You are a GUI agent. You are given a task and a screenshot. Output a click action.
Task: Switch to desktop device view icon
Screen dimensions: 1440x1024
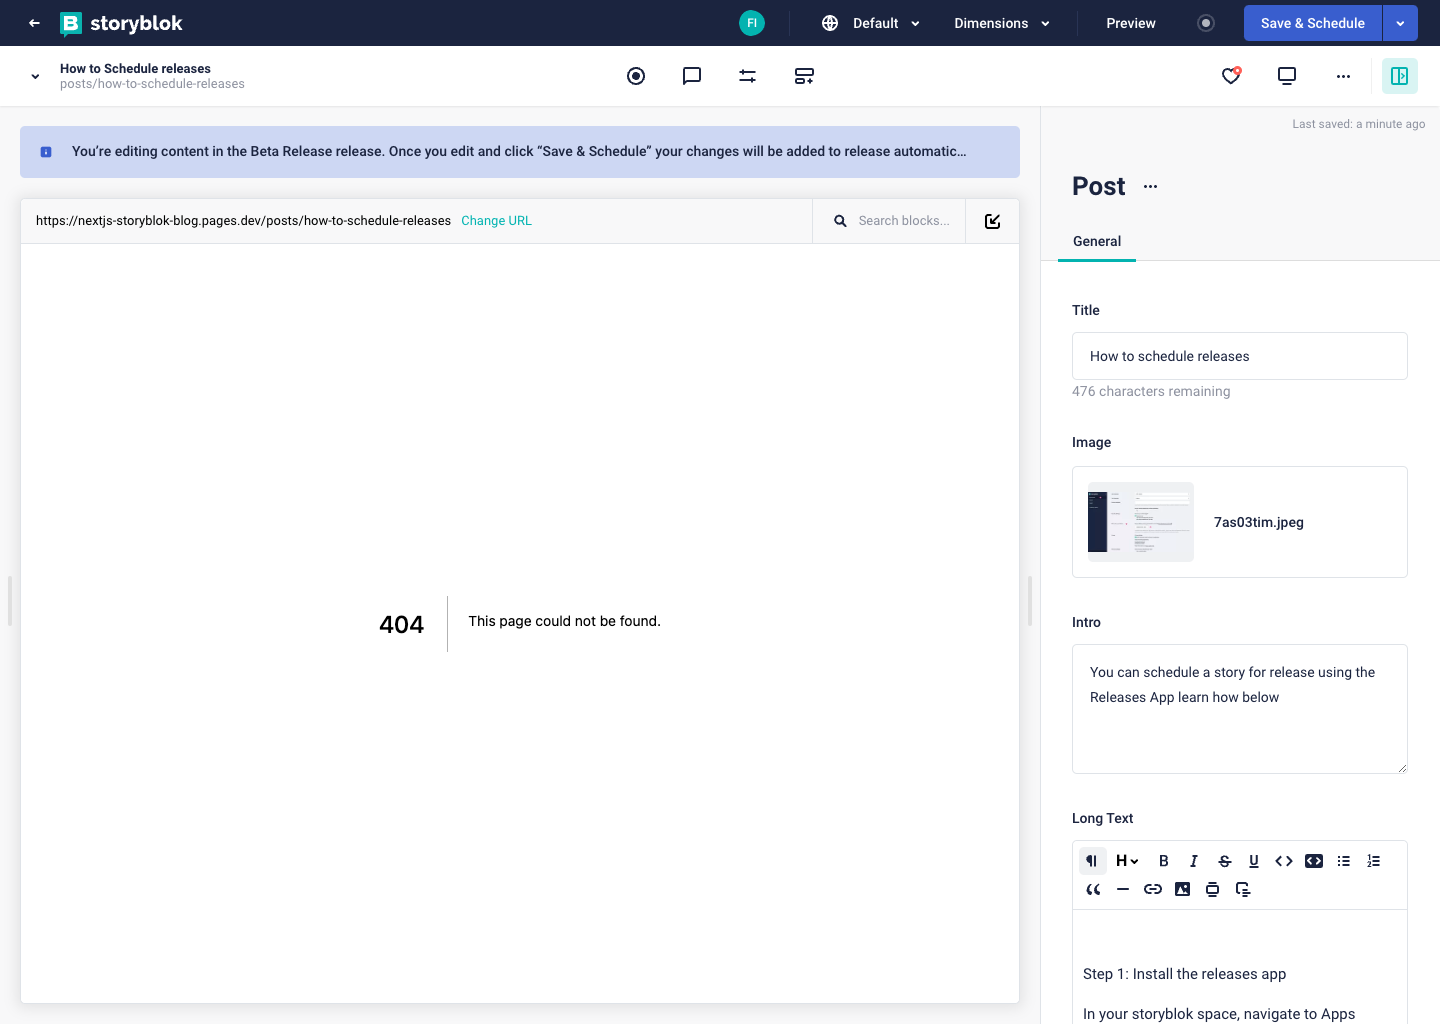click(x=1287, y=76)
